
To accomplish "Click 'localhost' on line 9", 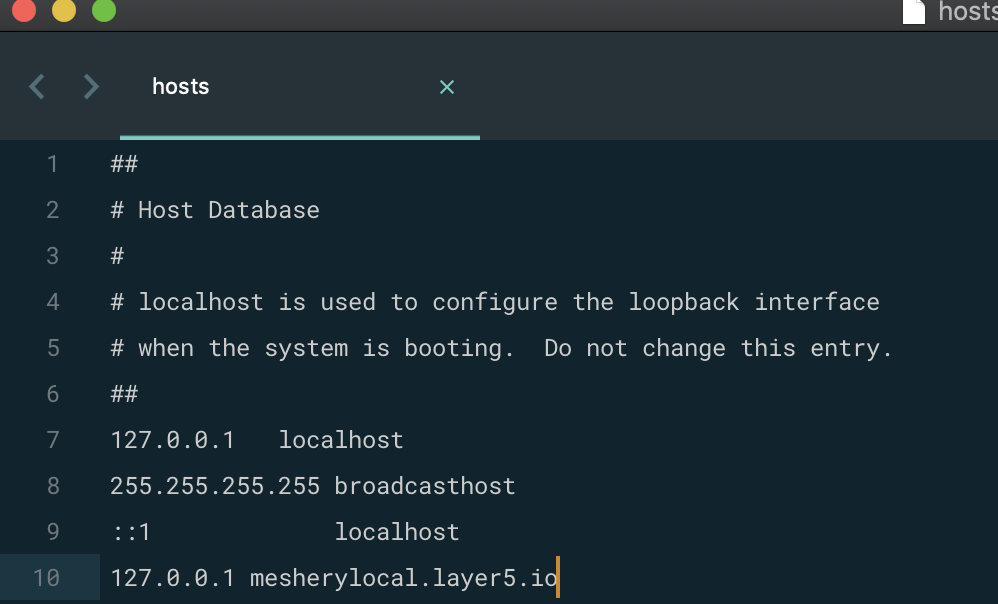I will tap(397, 531).
